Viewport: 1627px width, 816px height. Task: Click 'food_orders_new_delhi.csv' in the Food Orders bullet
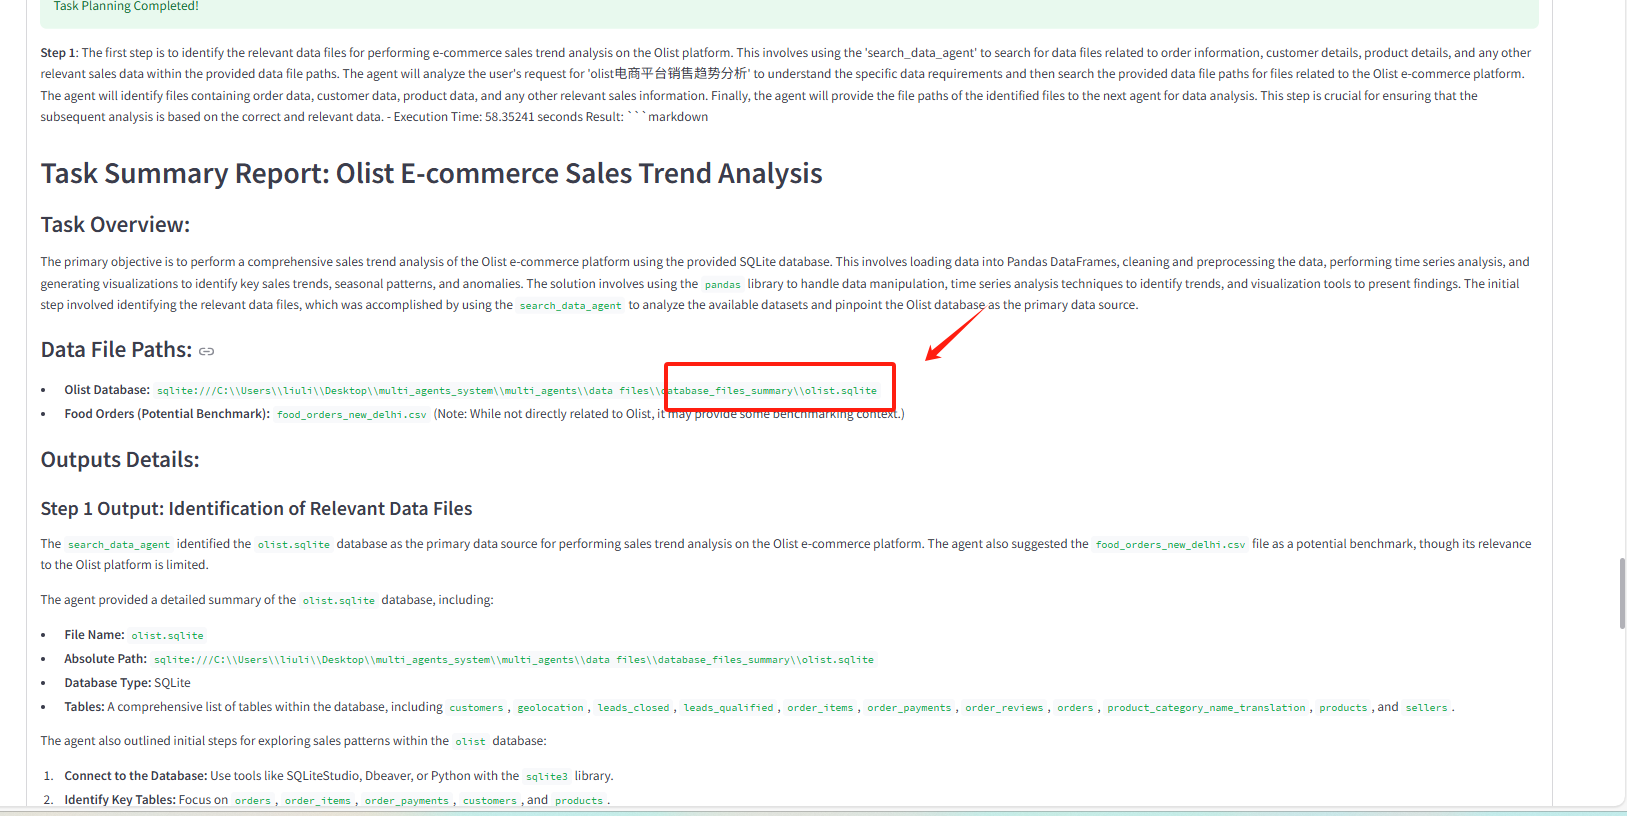[x=352, y=414]
